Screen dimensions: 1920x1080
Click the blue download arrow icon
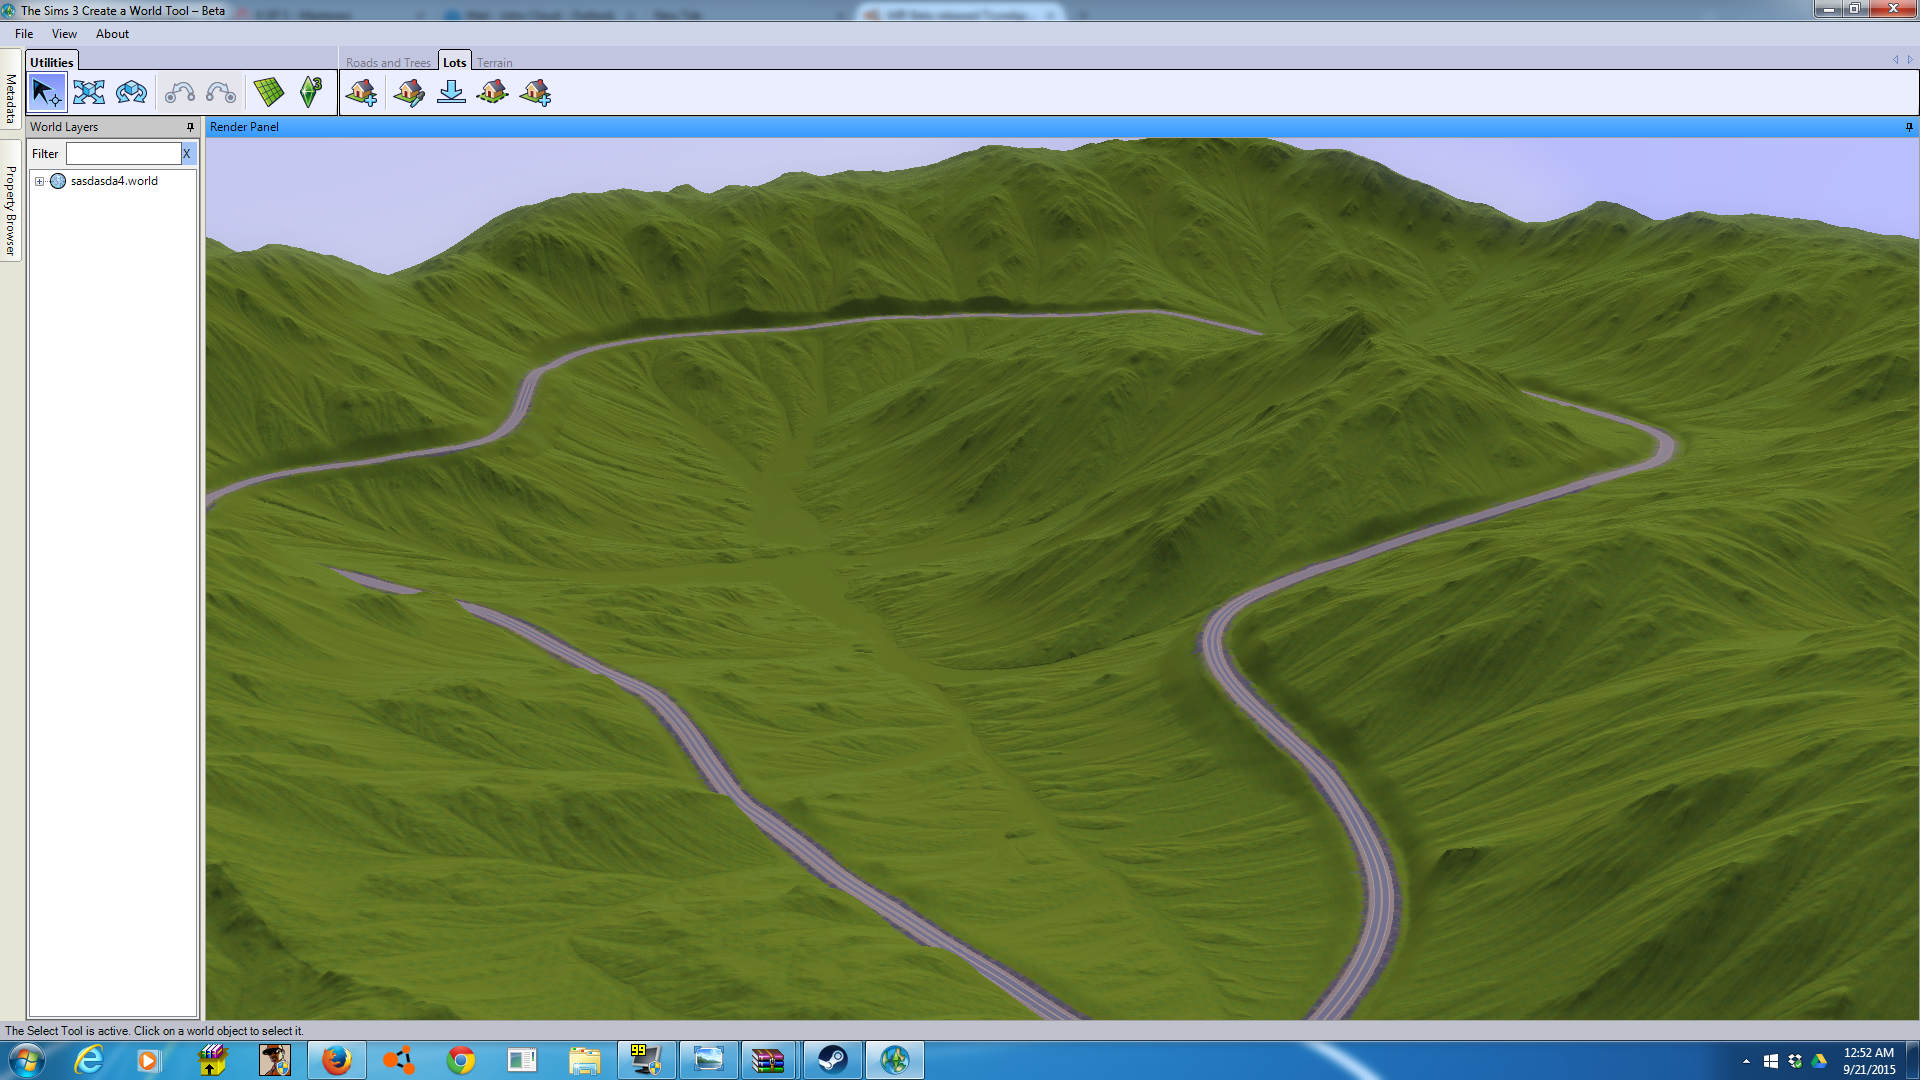coord(451,93)
